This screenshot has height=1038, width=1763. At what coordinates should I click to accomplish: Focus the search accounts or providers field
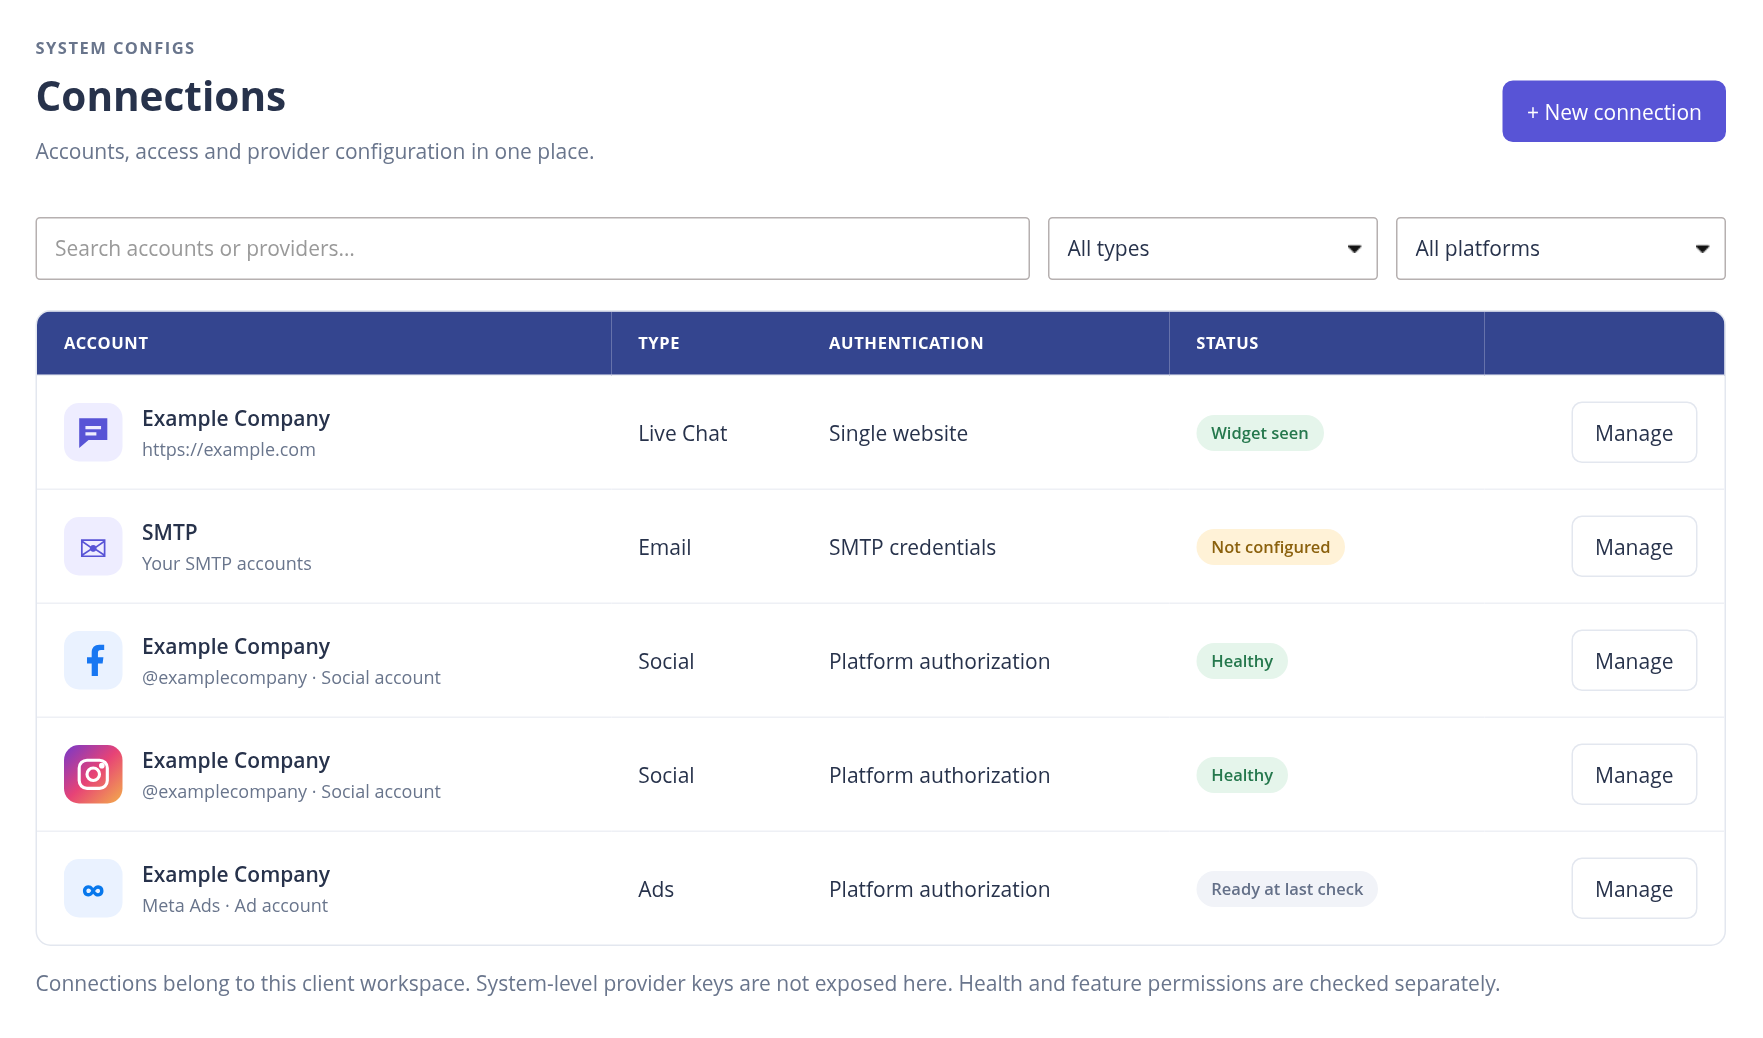(x=532, y=248)
